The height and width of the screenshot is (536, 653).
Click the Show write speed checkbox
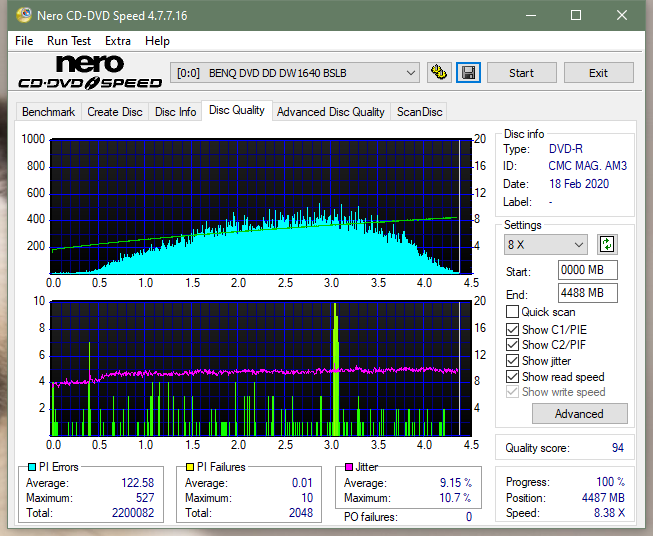pyautogui.click(x=512, y=392)
